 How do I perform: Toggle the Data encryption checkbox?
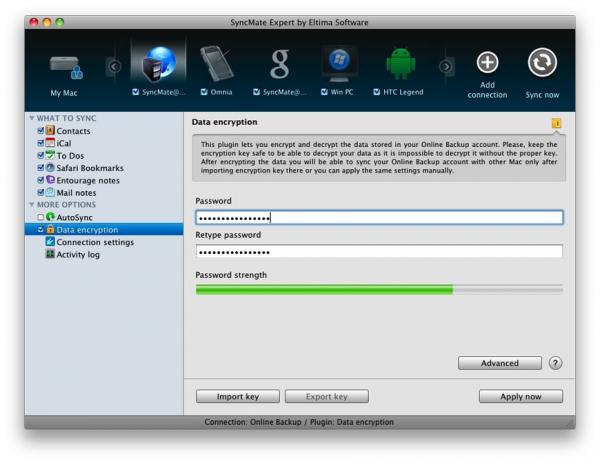[x=41, y=230]
